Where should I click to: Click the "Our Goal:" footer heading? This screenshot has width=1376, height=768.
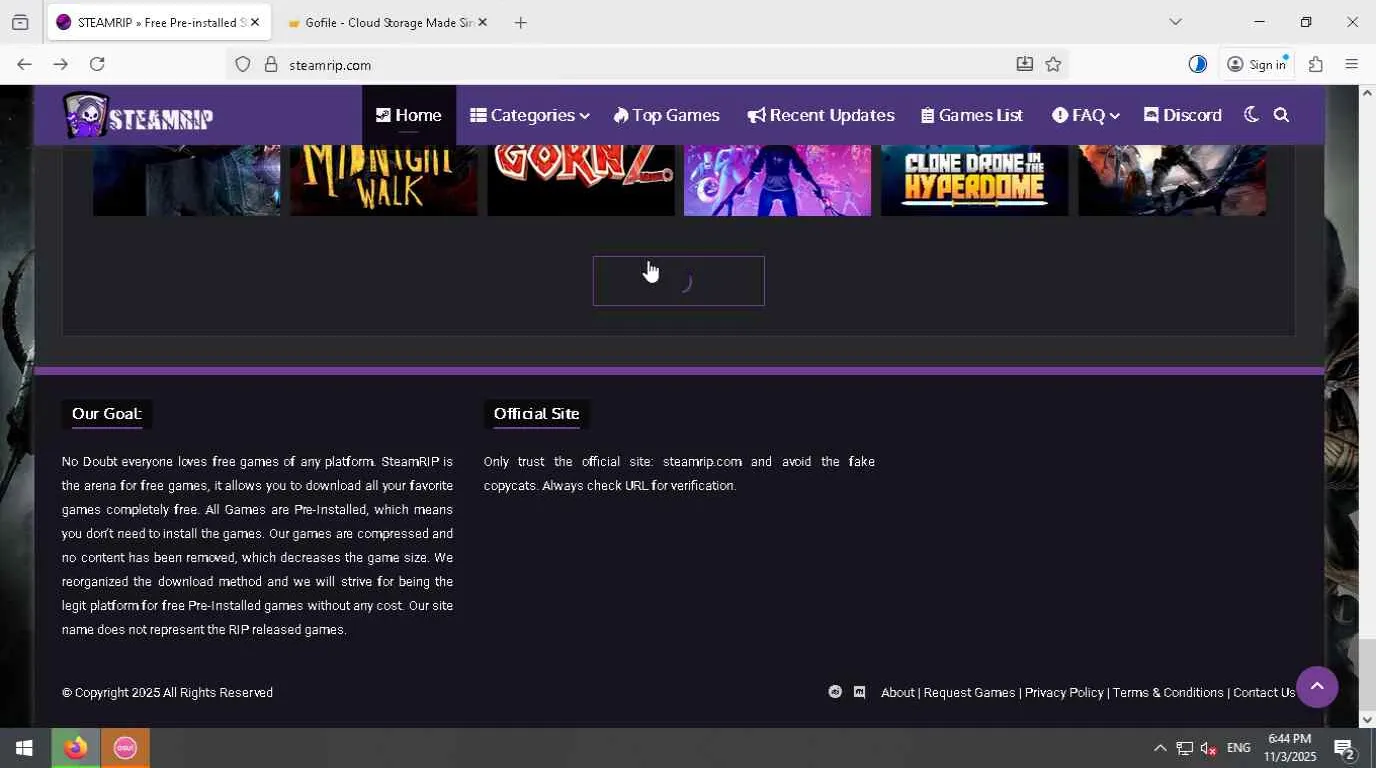click(x=107, y=413)
